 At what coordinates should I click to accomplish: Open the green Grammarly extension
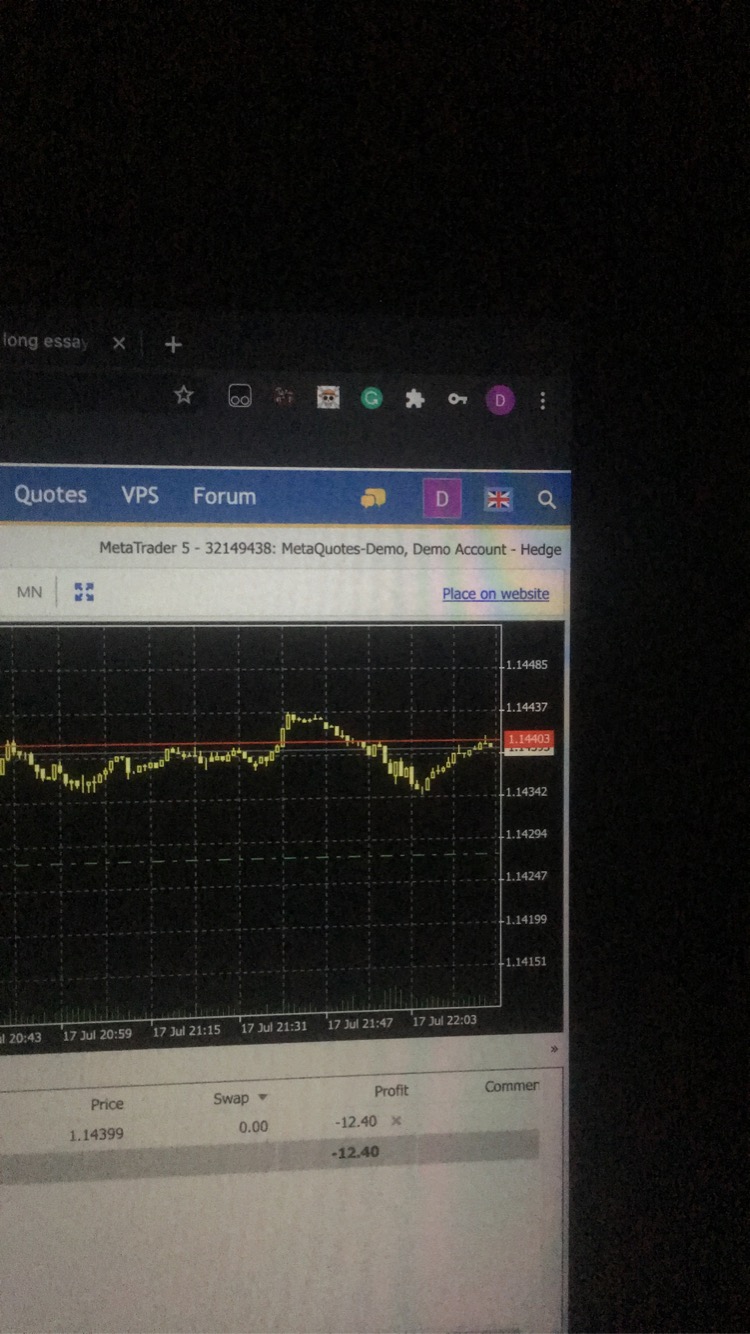(372, 398)
